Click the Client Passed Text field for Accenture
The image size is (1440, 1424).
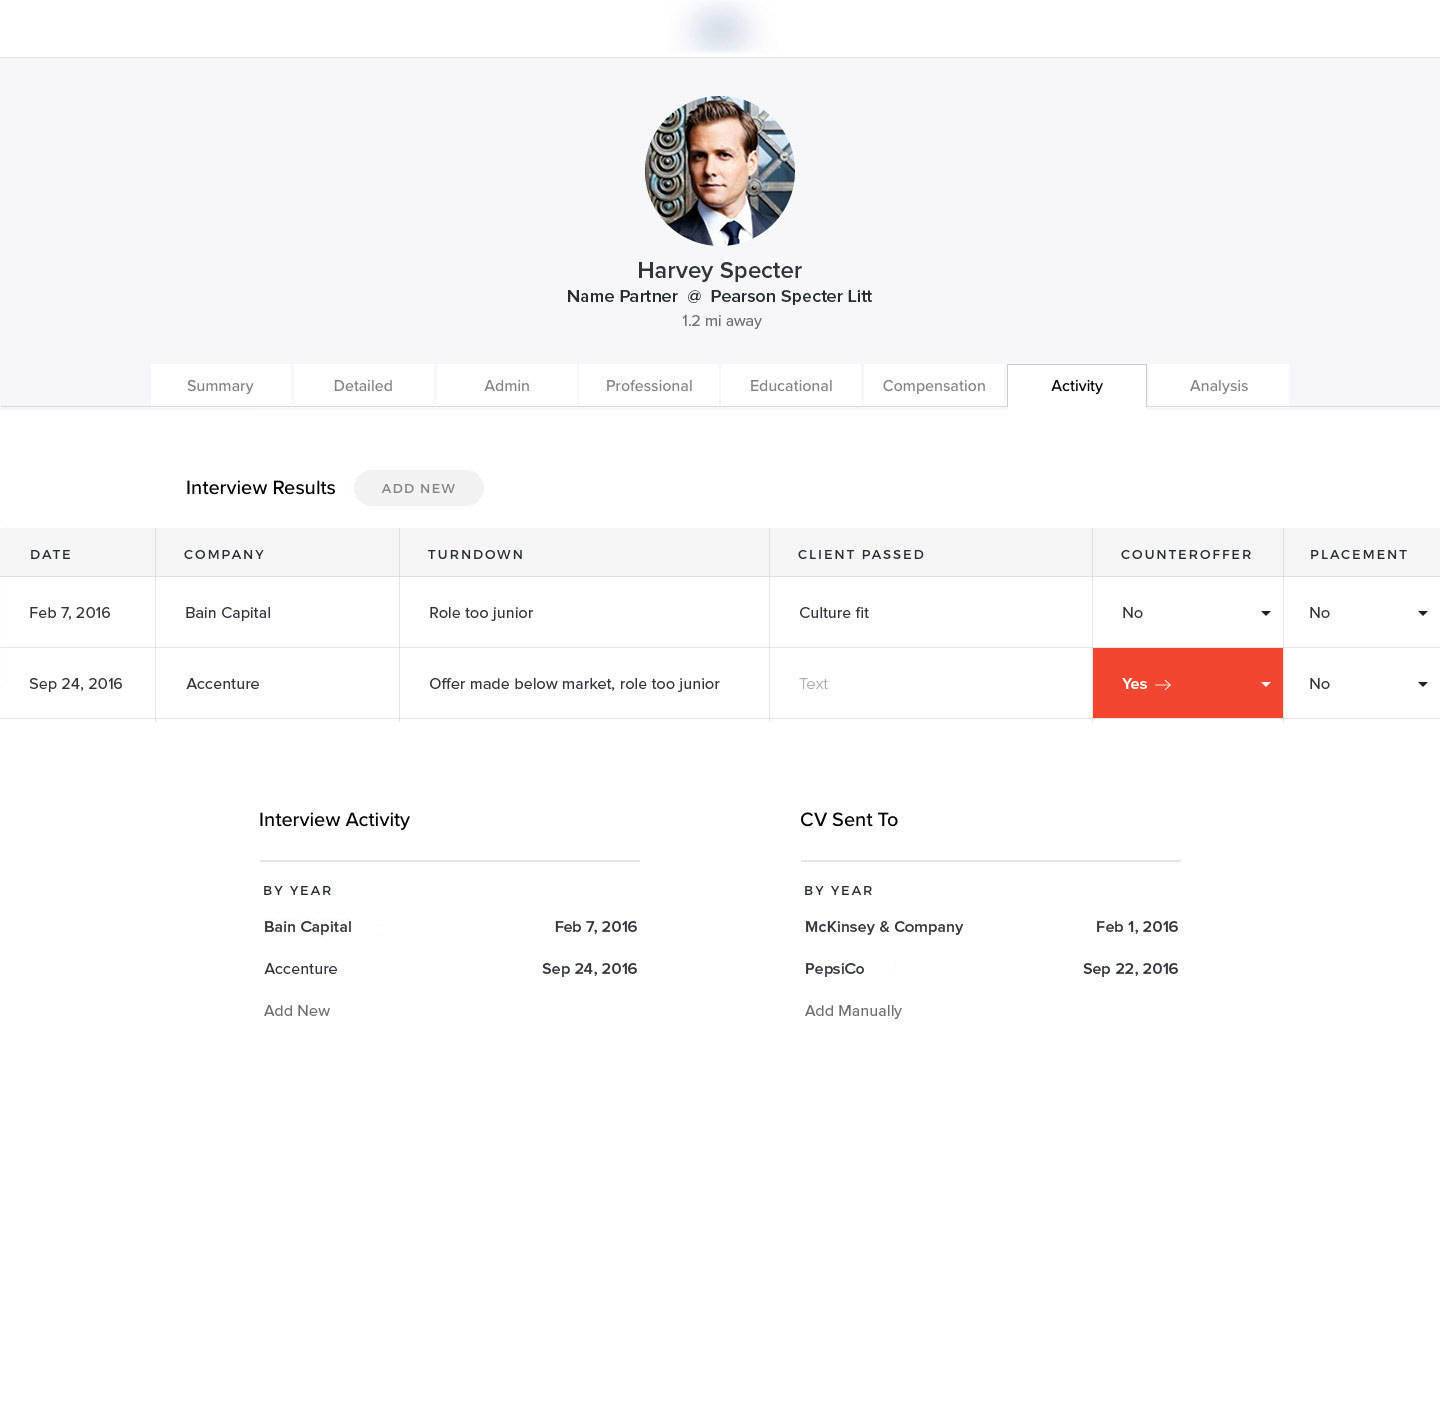(x=931, y=684)
